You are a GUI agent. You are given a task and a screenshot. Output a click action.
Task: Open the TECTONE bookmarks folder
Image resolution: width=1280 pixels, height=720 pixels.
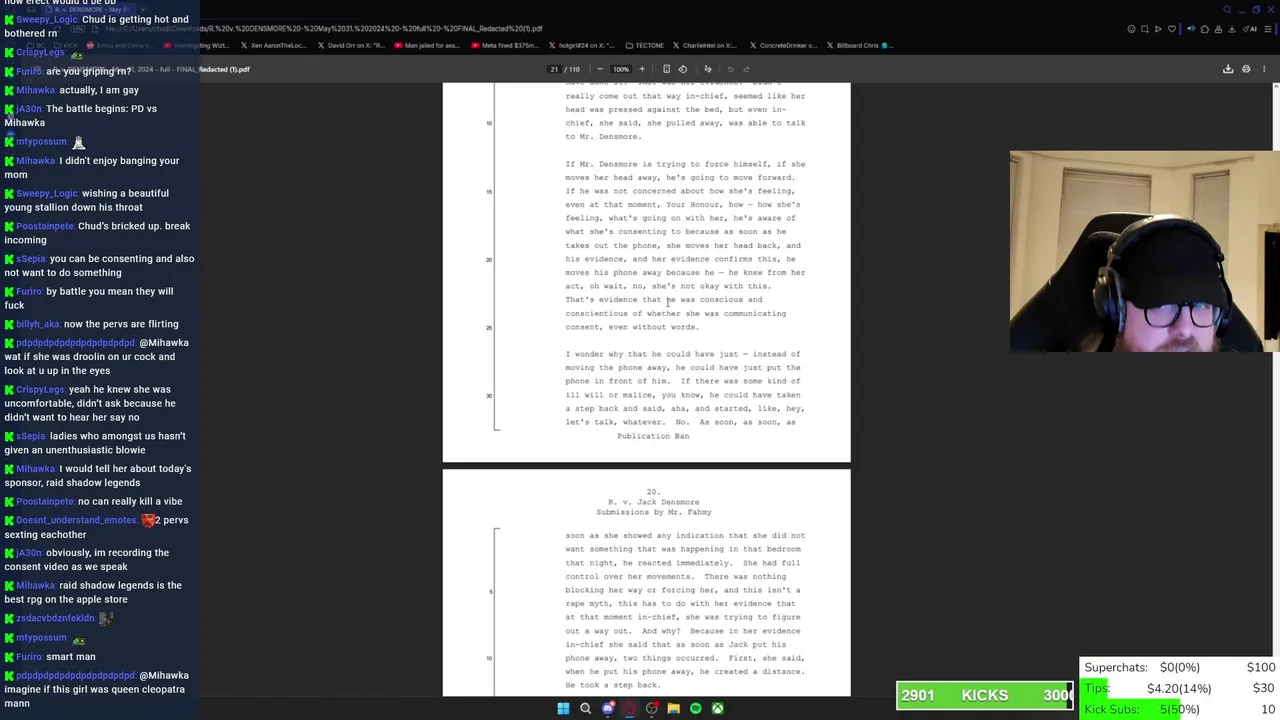[644, 45]
